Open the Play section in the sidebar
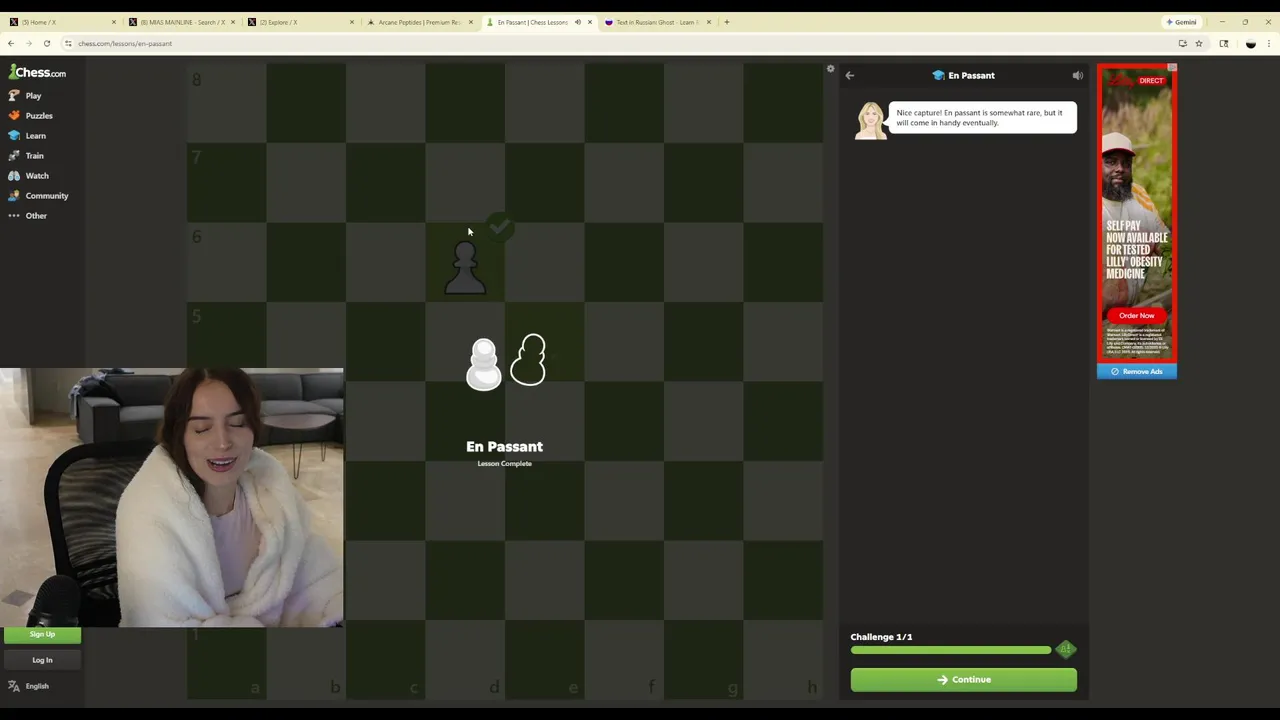This screenshot has width=1280, height=720. pos(33,96)
